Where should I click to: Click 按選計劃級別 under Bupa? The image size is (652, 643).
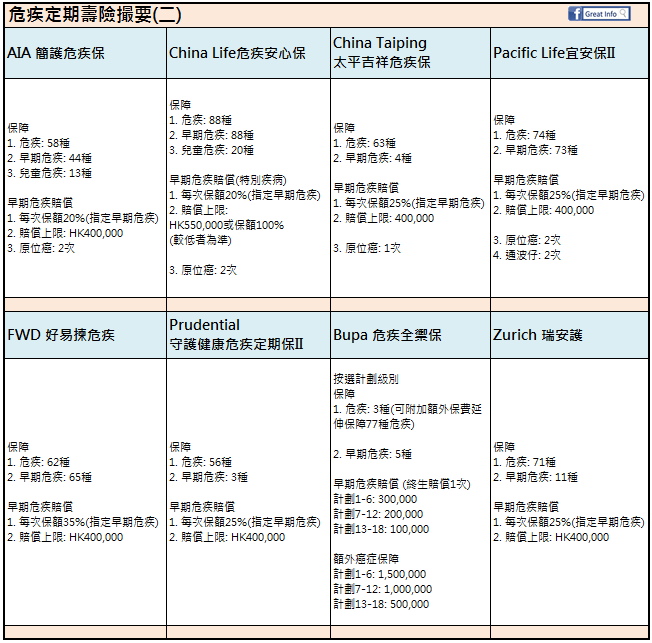[x=366, y=379]
